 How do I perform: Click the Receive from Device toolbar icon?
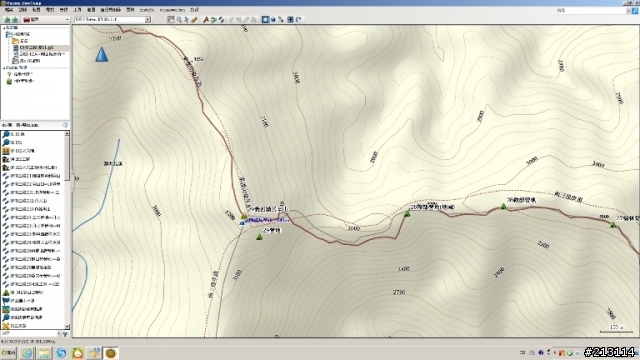15,19
